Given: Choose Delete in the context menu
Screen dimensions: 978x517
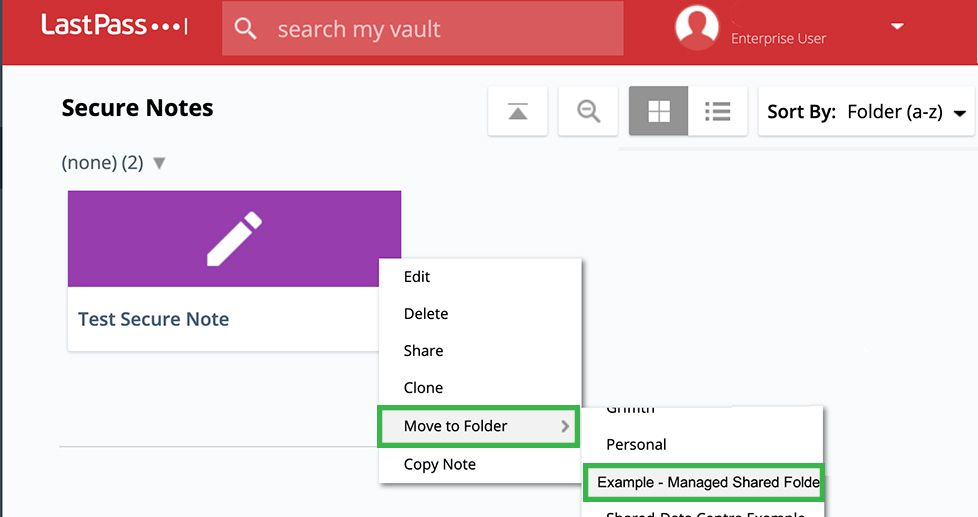Looking at the screenshot, I should tap(426, 314).
